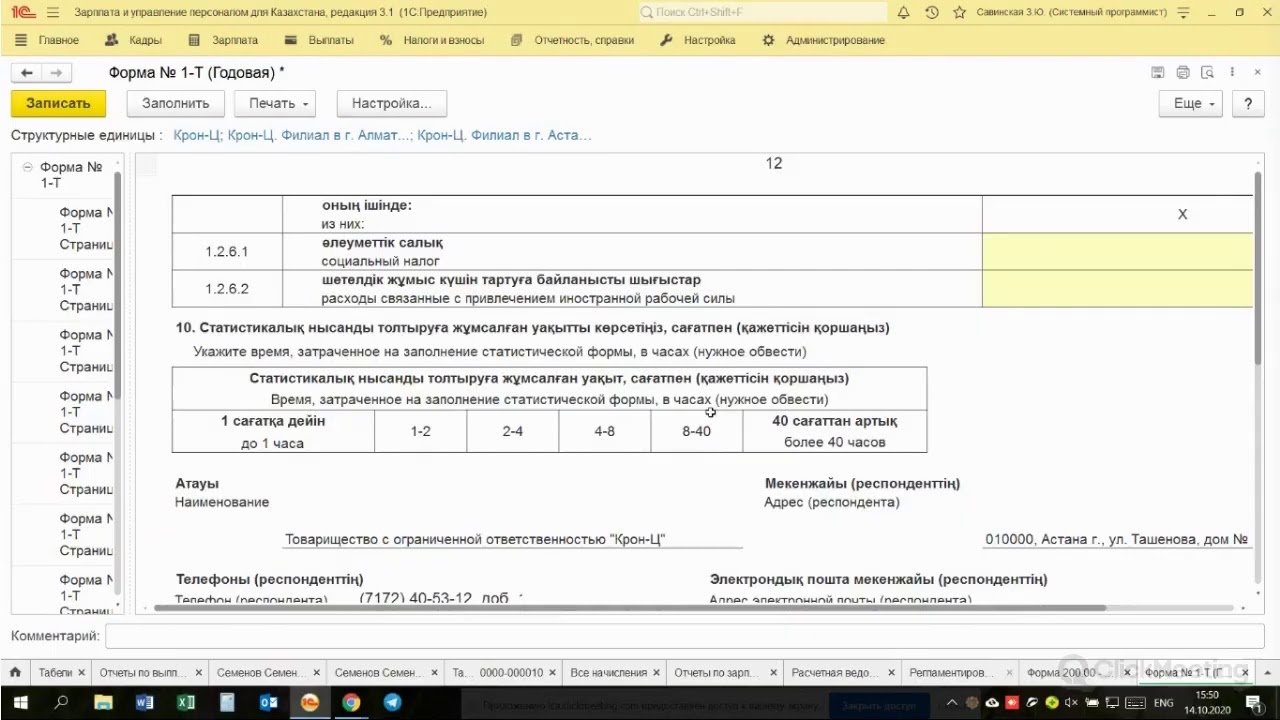Screen dimensions: 1280x720
Task: Click the print preview icon in form header
Action: click(1207, 73)
